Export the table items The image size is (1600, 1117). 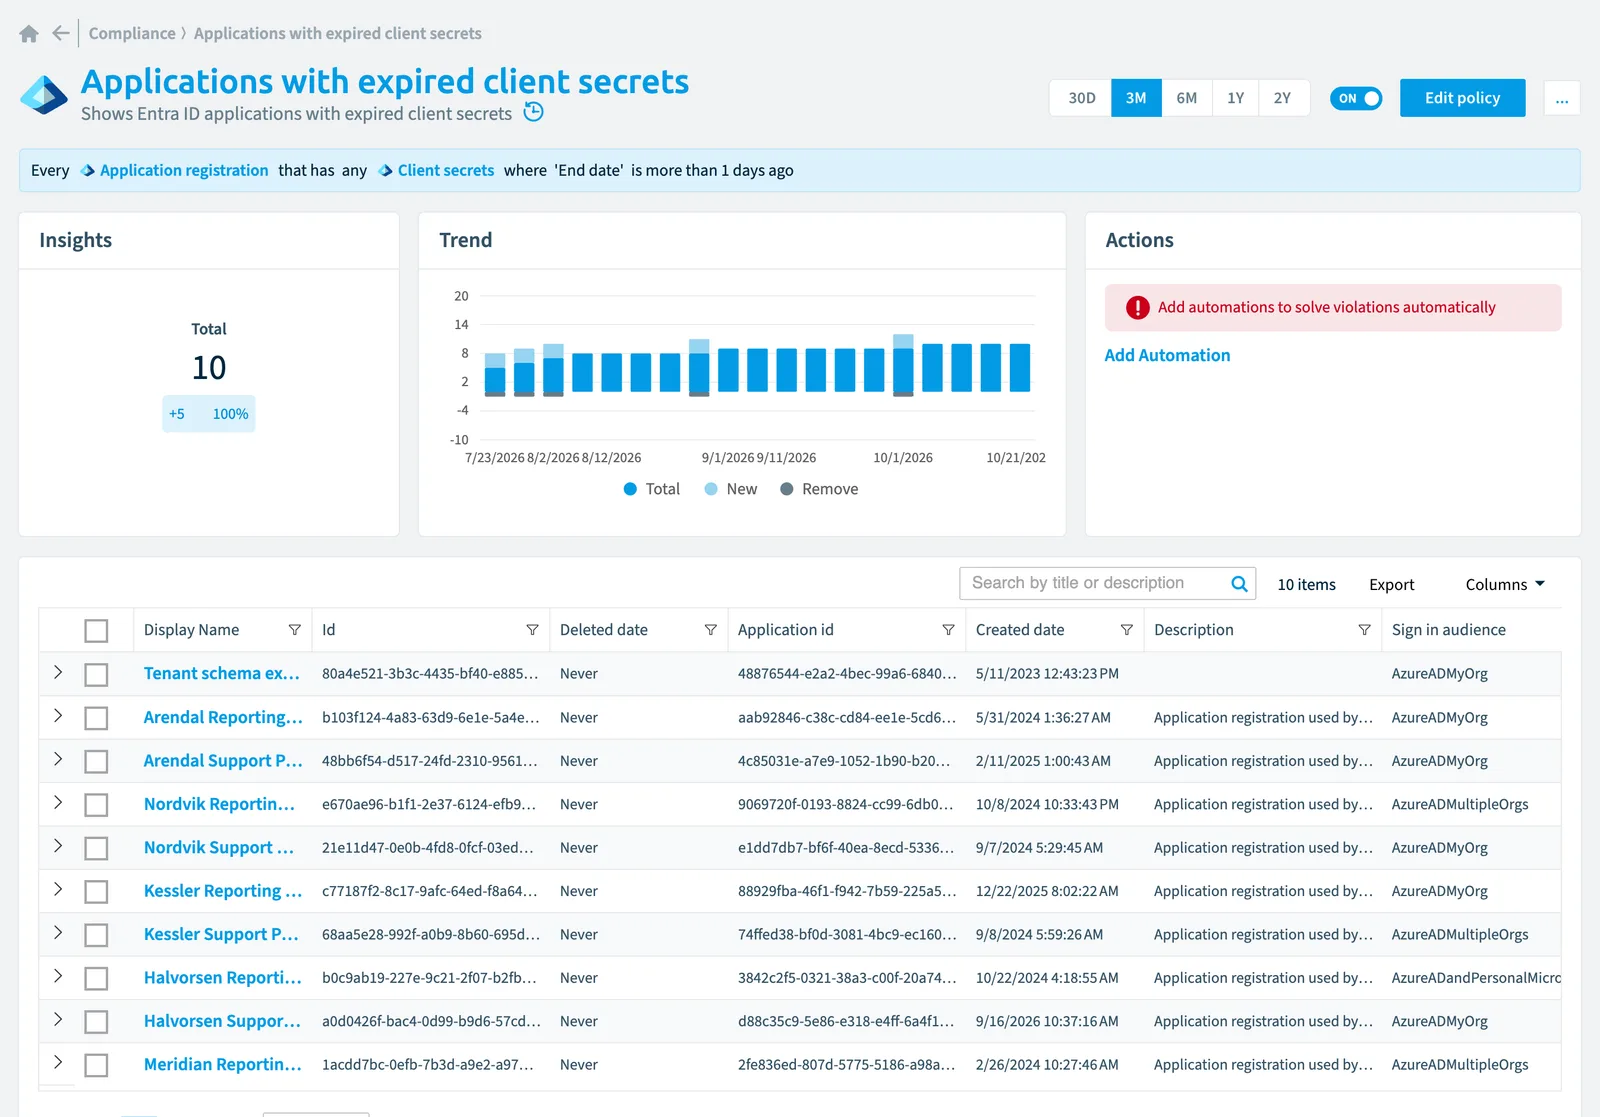click(x=1391, y=585)
